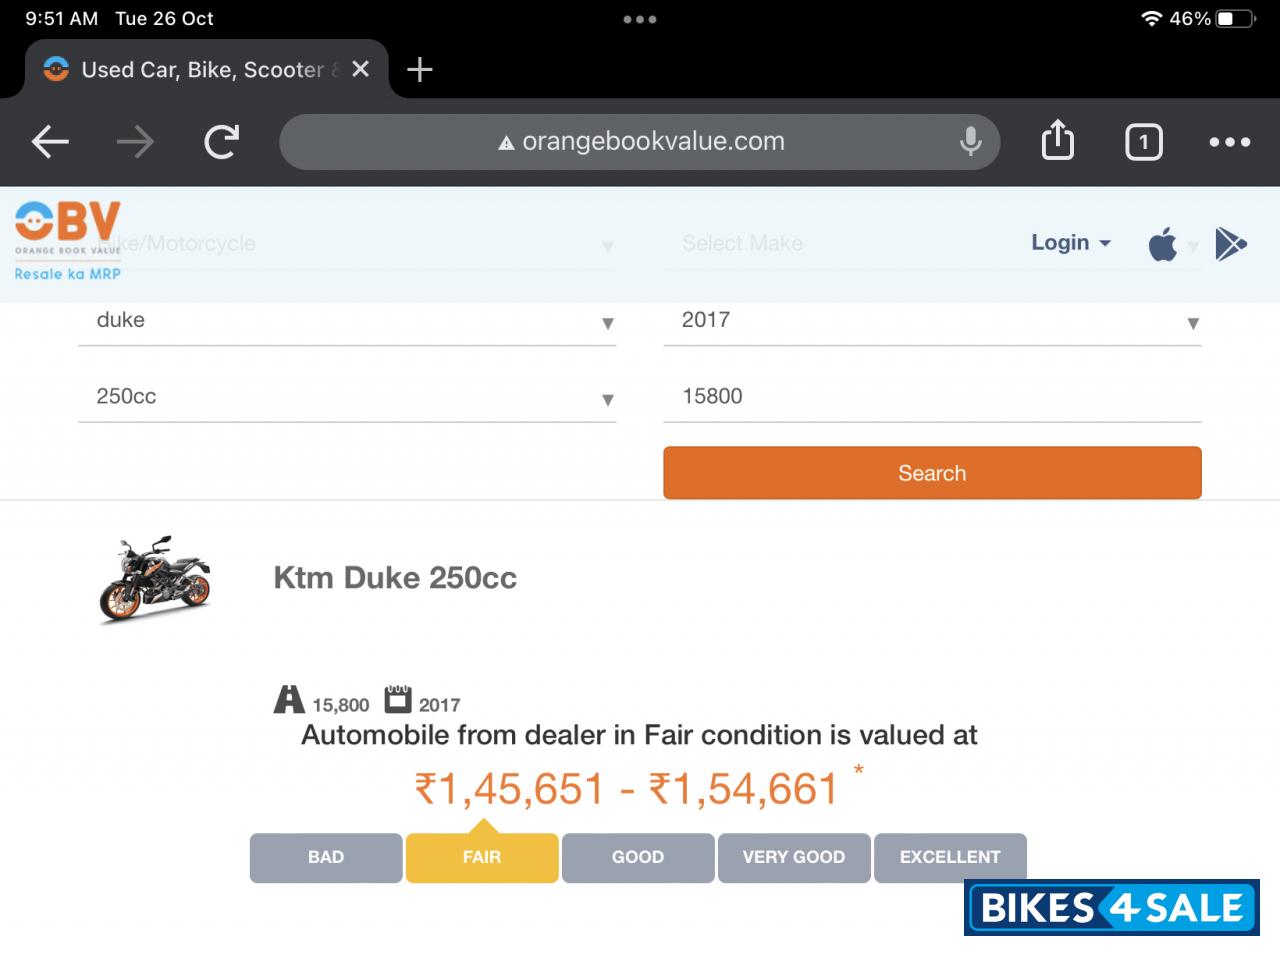1280x955 pixels.
Task: Navigate back using the back arrow
Action: [x=49, y=141]
